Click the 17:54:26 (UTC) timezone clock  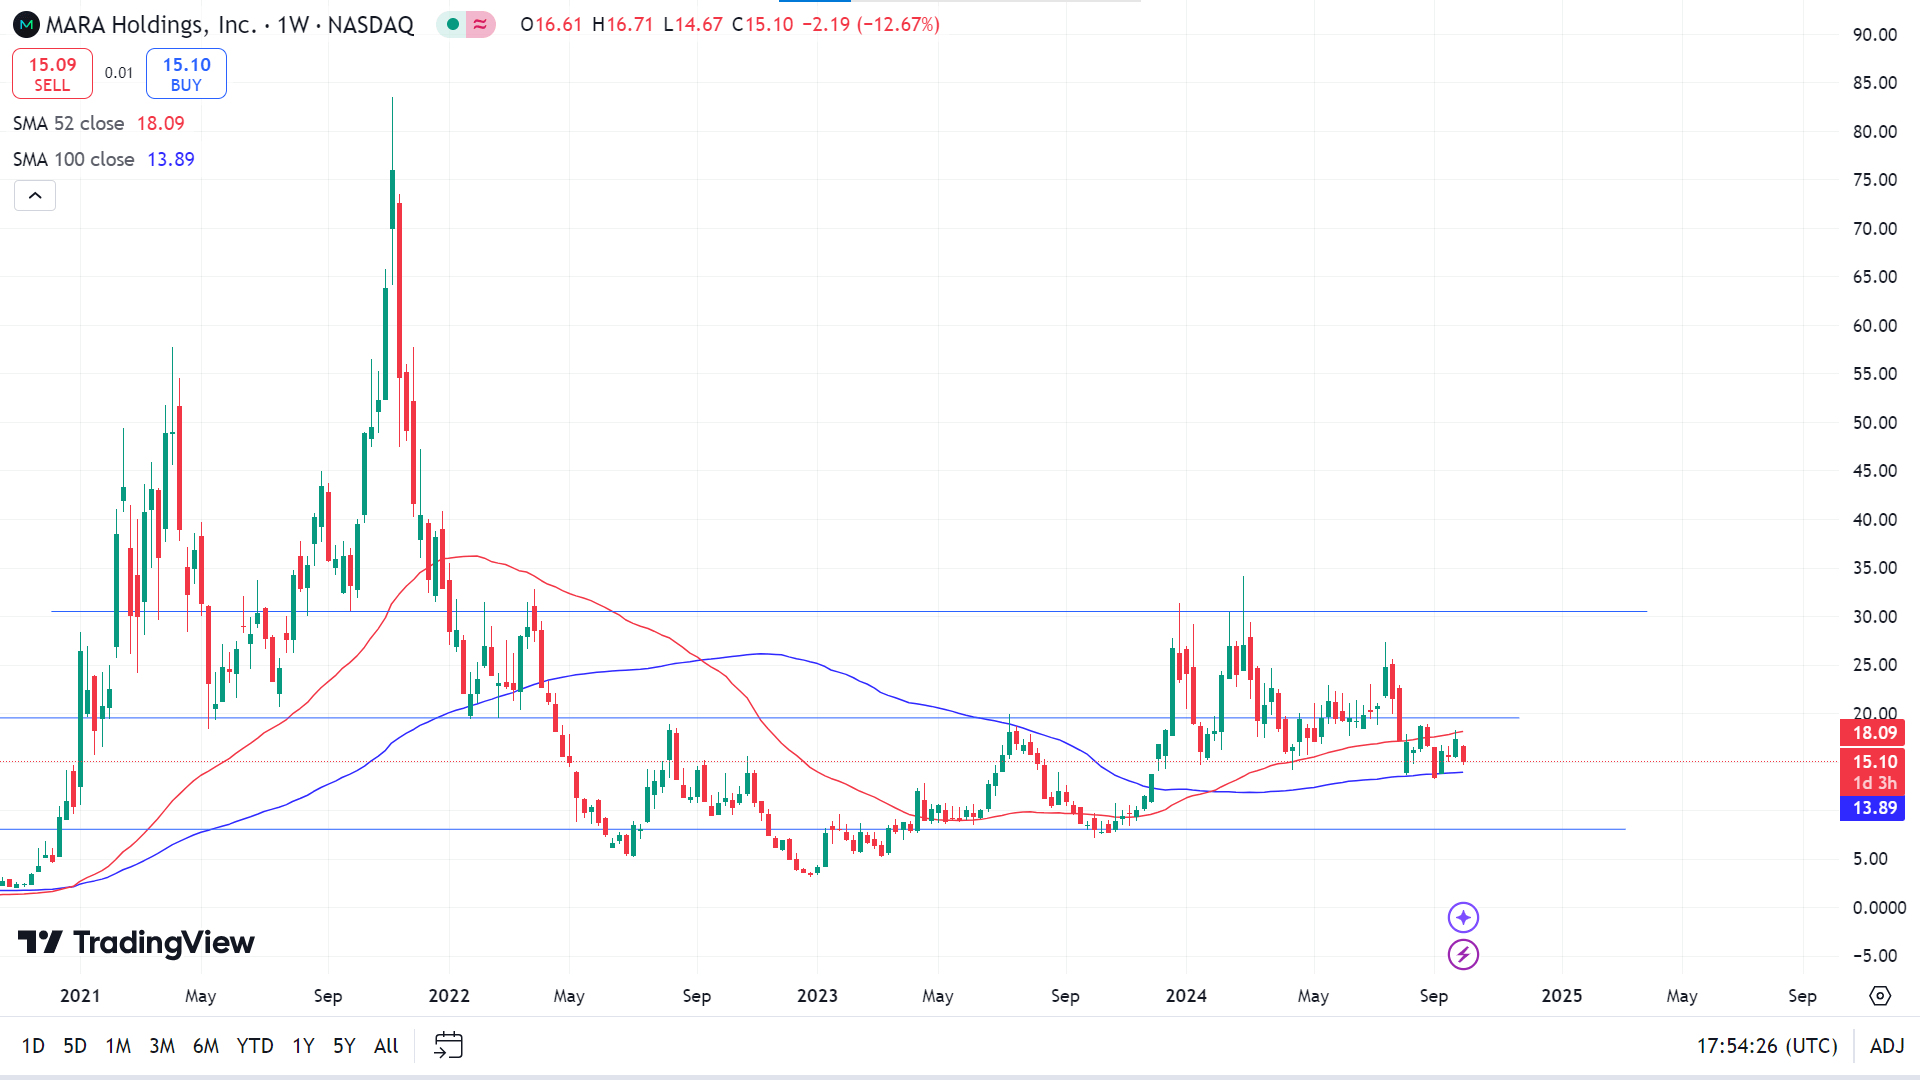1767,1046
